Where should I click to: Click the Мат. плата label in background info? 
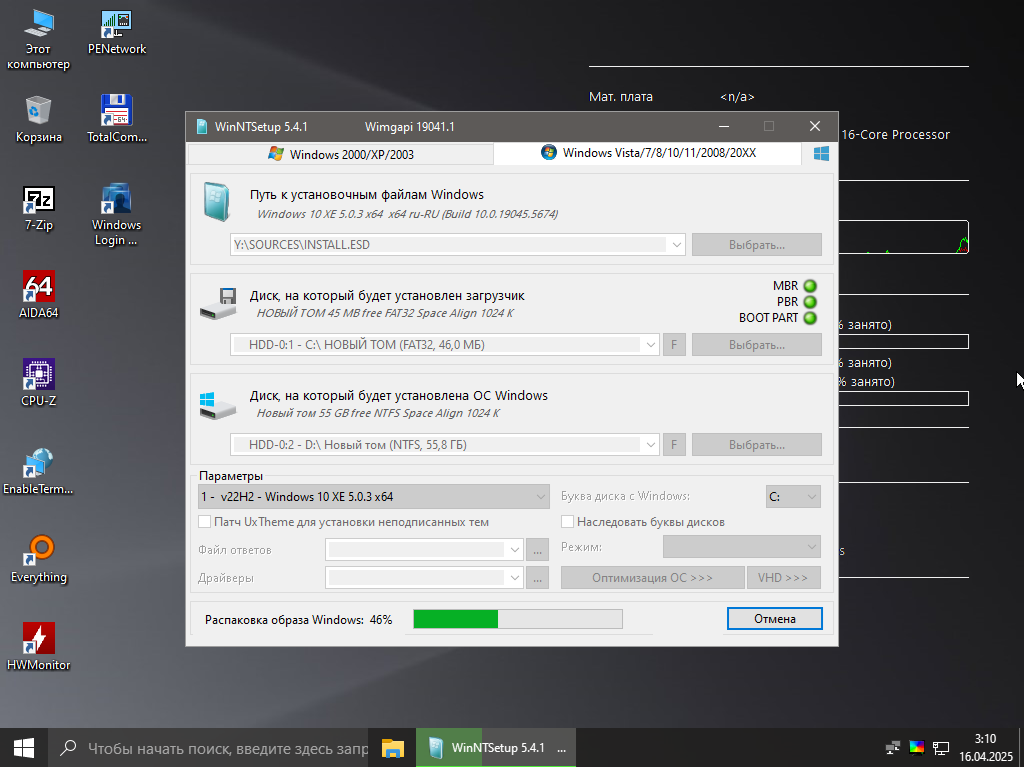point(620,97)
